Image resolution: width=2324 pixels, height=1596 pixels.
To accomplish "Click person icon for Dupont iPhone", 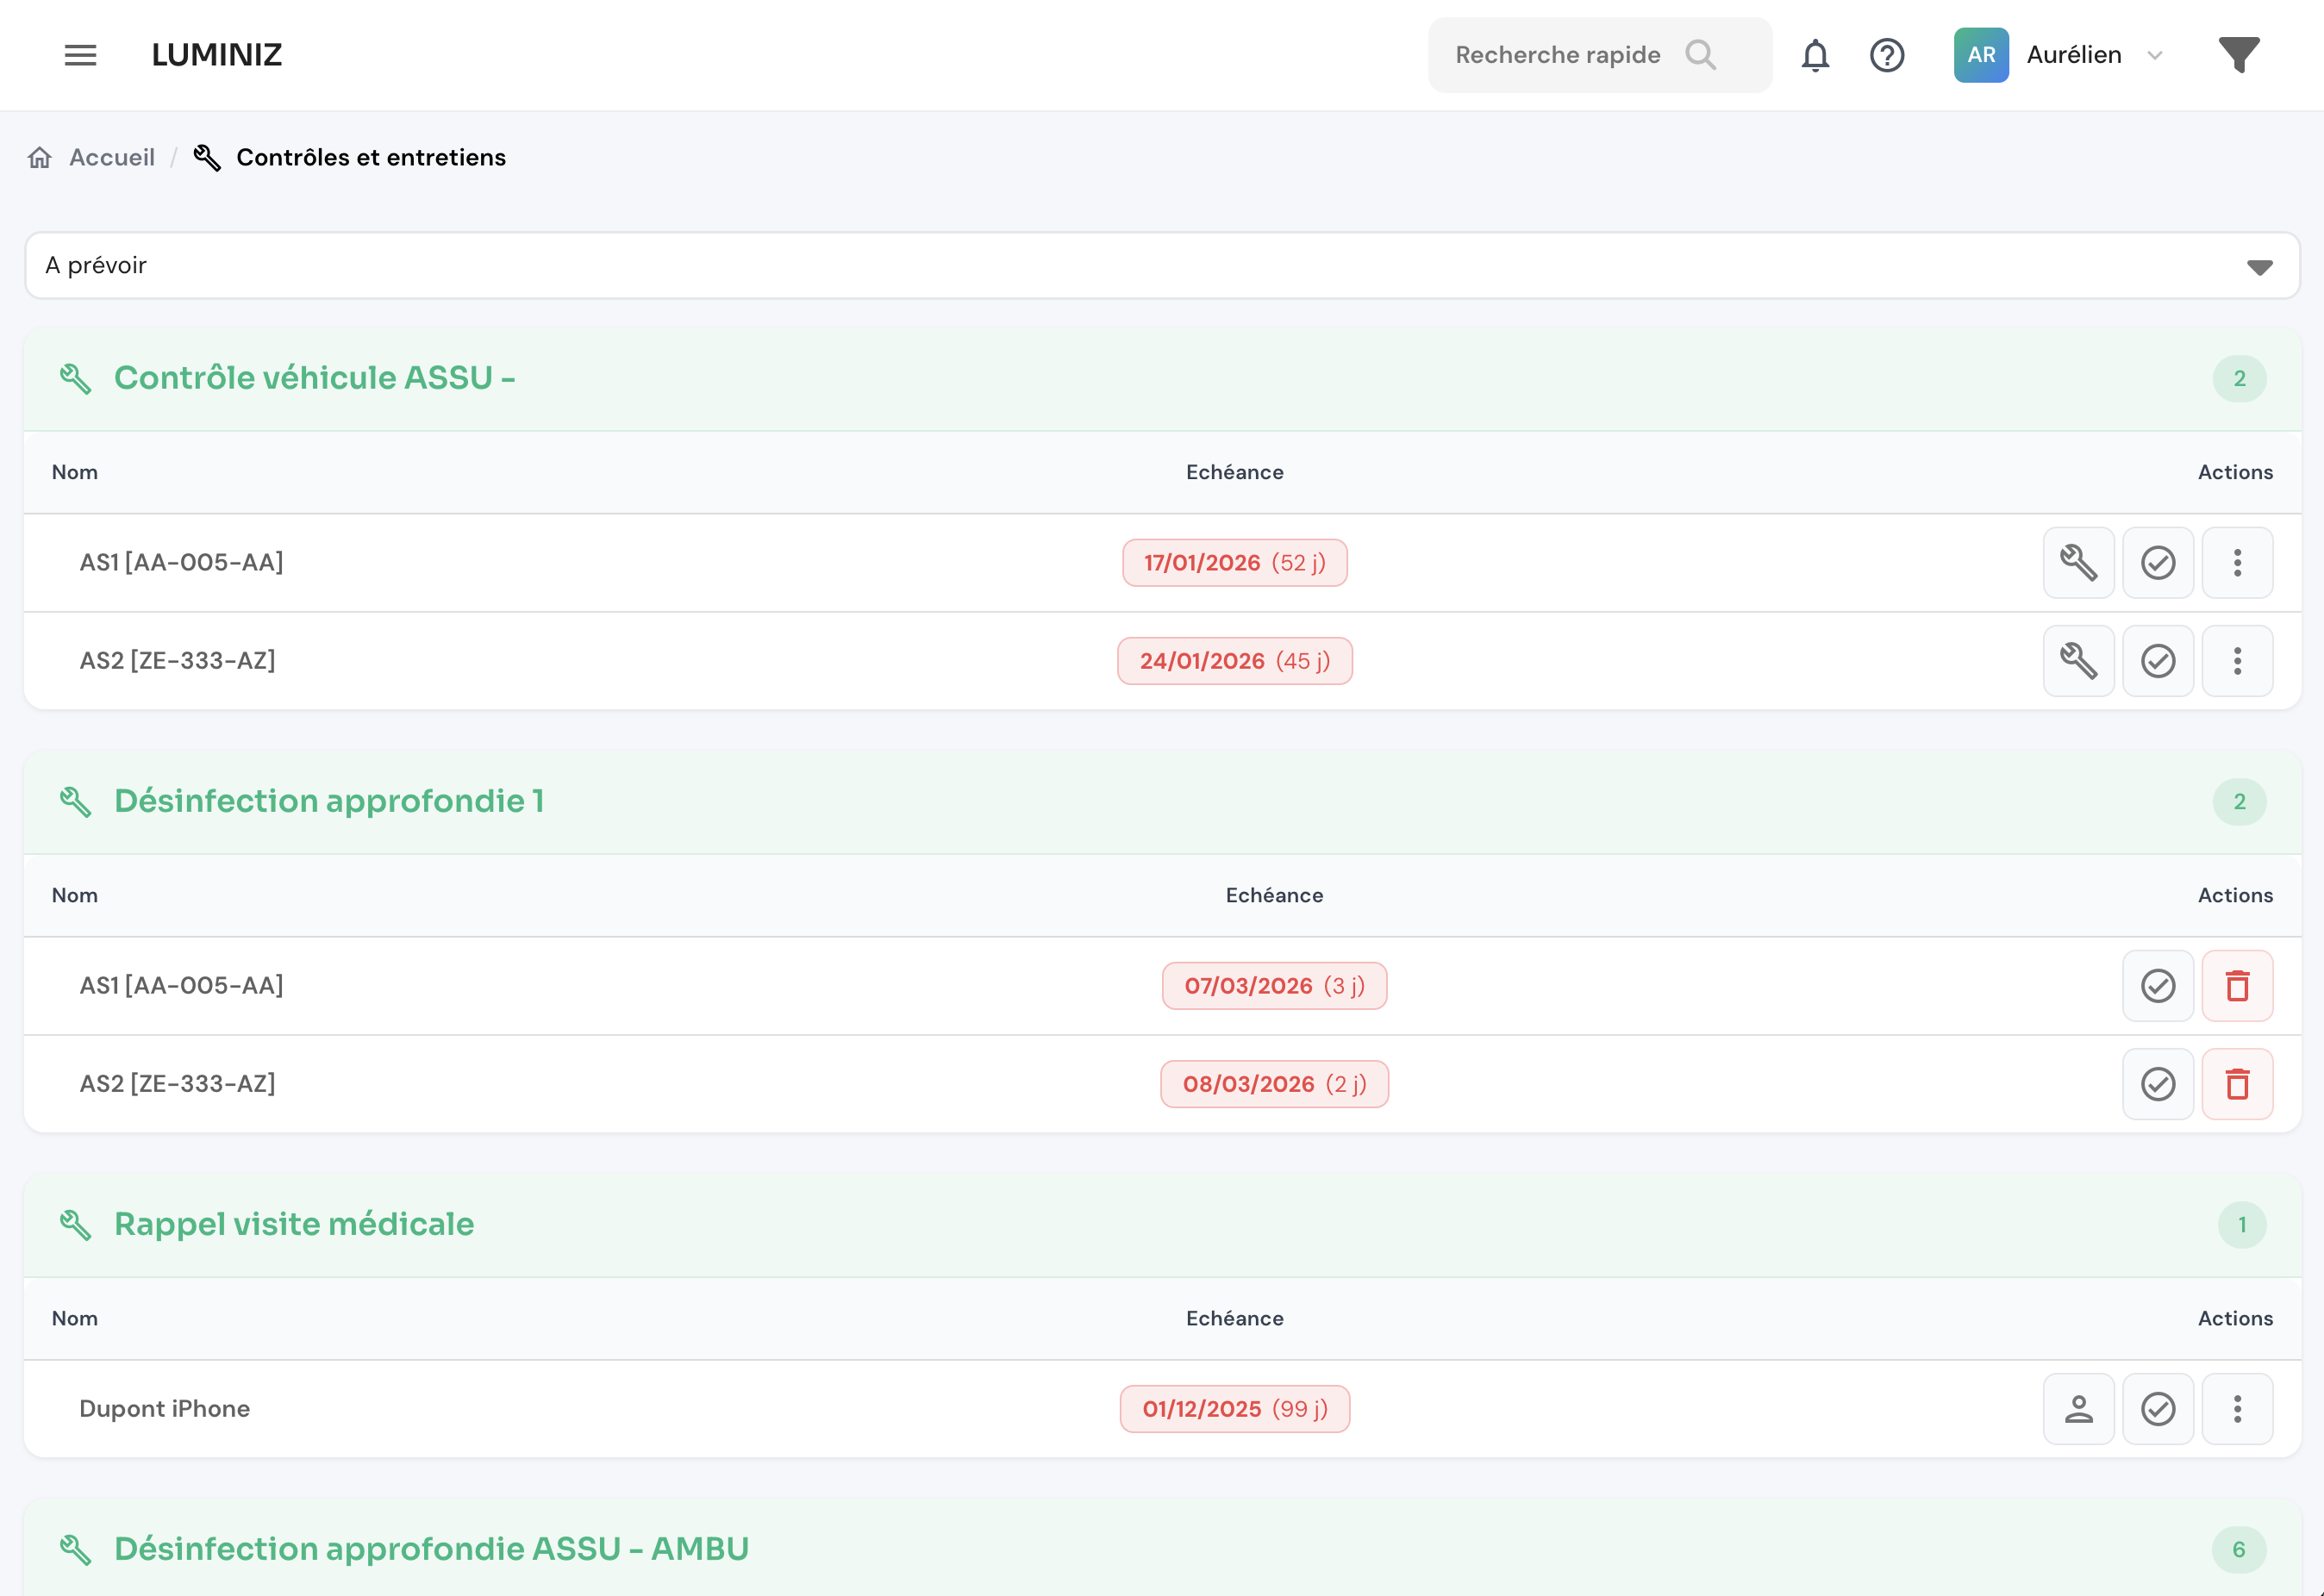I will click(2078, 1409).
